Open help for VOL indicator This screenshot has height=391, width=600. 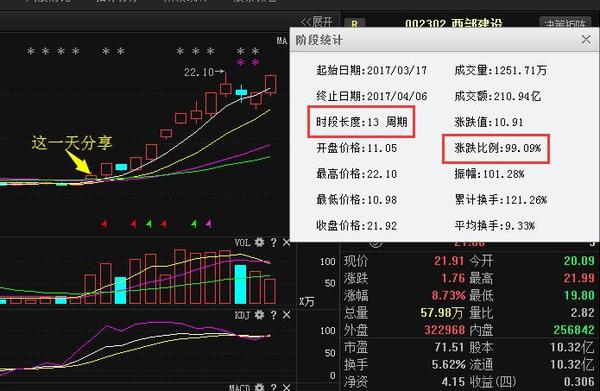[x=273, y=242]
